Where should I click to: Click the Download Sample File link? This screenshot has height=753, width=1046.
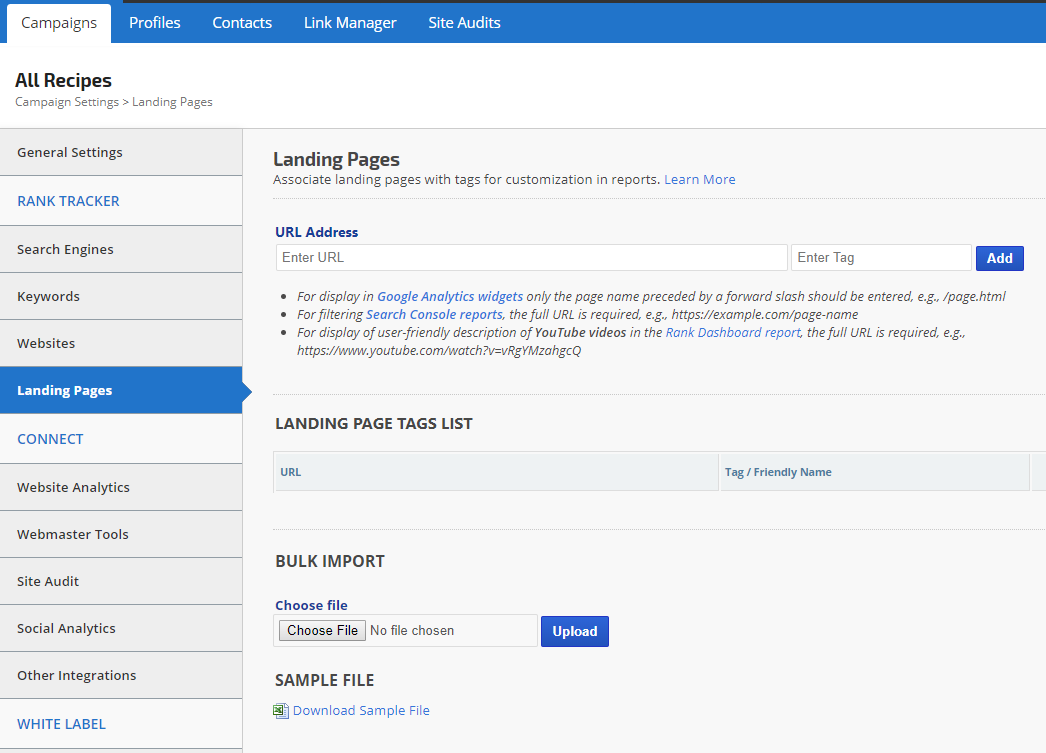coord(361,710)
